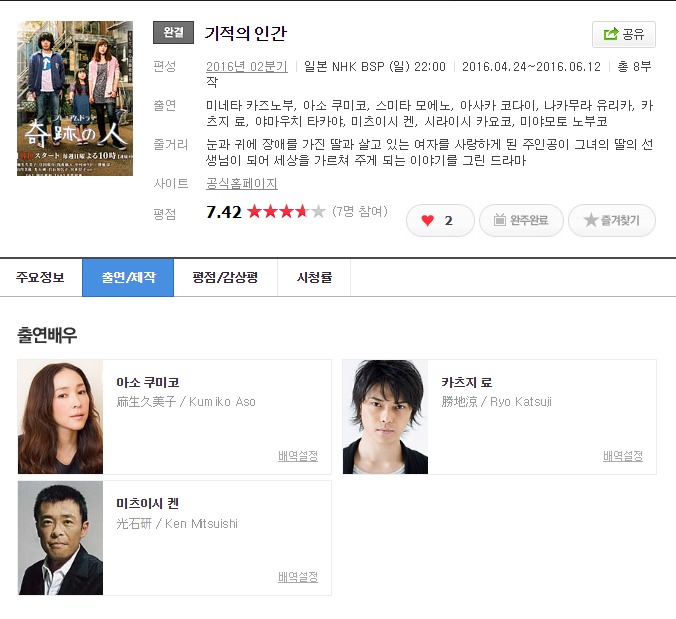Screen dimensions: 676x619
Task: Toggle the 즐겨찾기 favorite star button
Action: 611,220
